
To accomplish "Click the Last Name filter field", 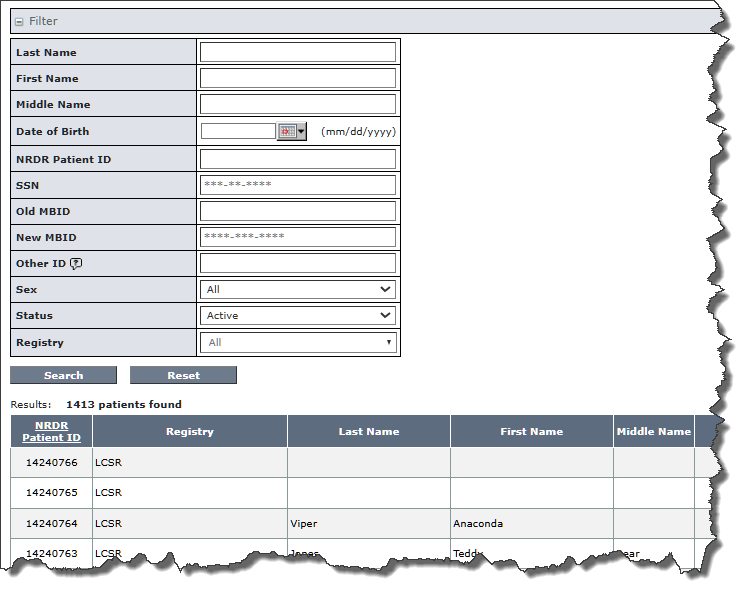I will pyautogui.click(x=298, y=52).
